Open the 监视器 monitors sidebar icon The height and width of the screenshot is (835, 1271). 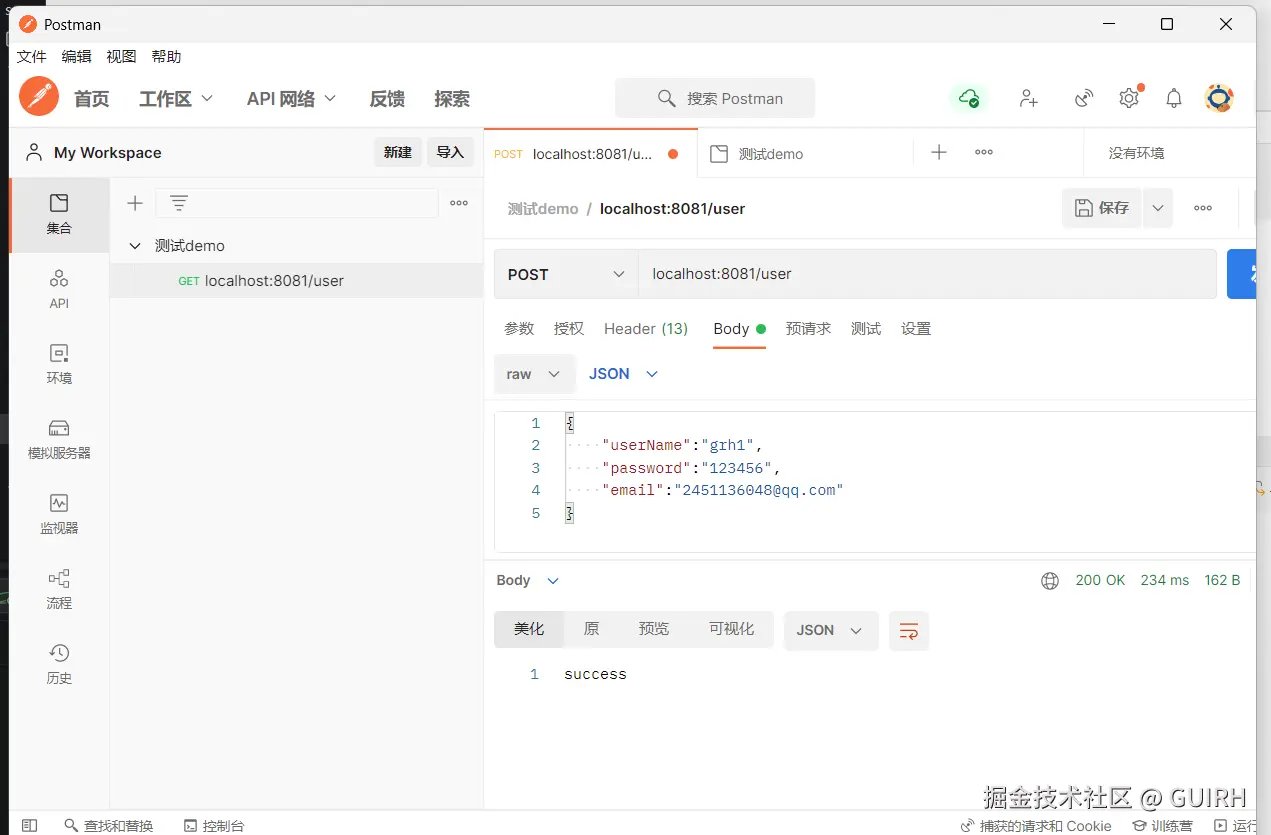(59, 514)
